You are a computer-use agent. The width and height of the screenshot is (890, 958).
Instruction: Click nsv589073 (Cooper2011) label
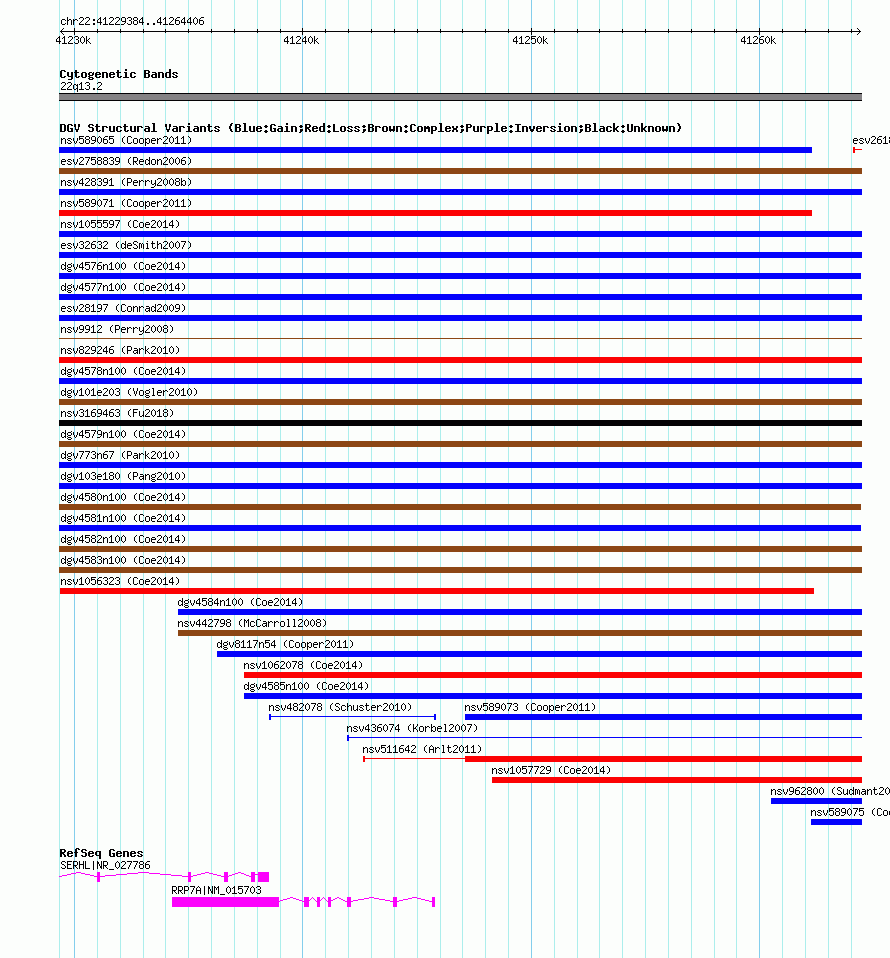tap(530, 707)
